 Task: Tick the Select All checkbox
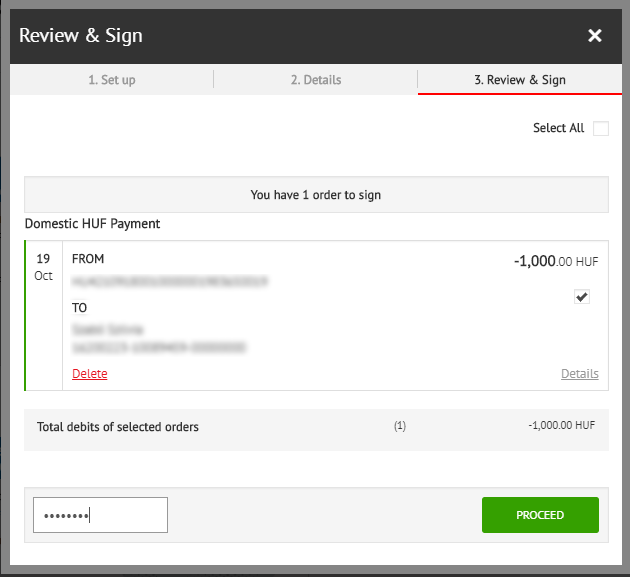click(600, 128)
